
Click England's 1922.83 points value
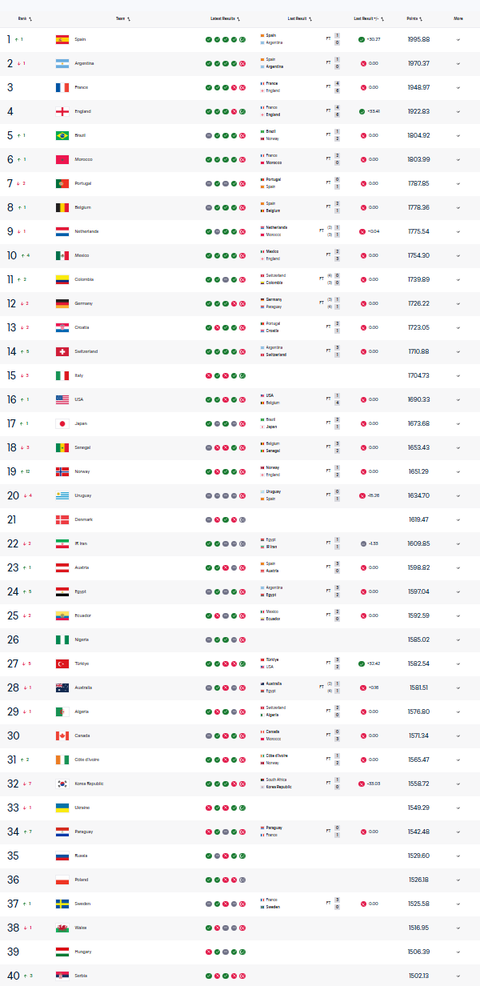click(418, 111)
